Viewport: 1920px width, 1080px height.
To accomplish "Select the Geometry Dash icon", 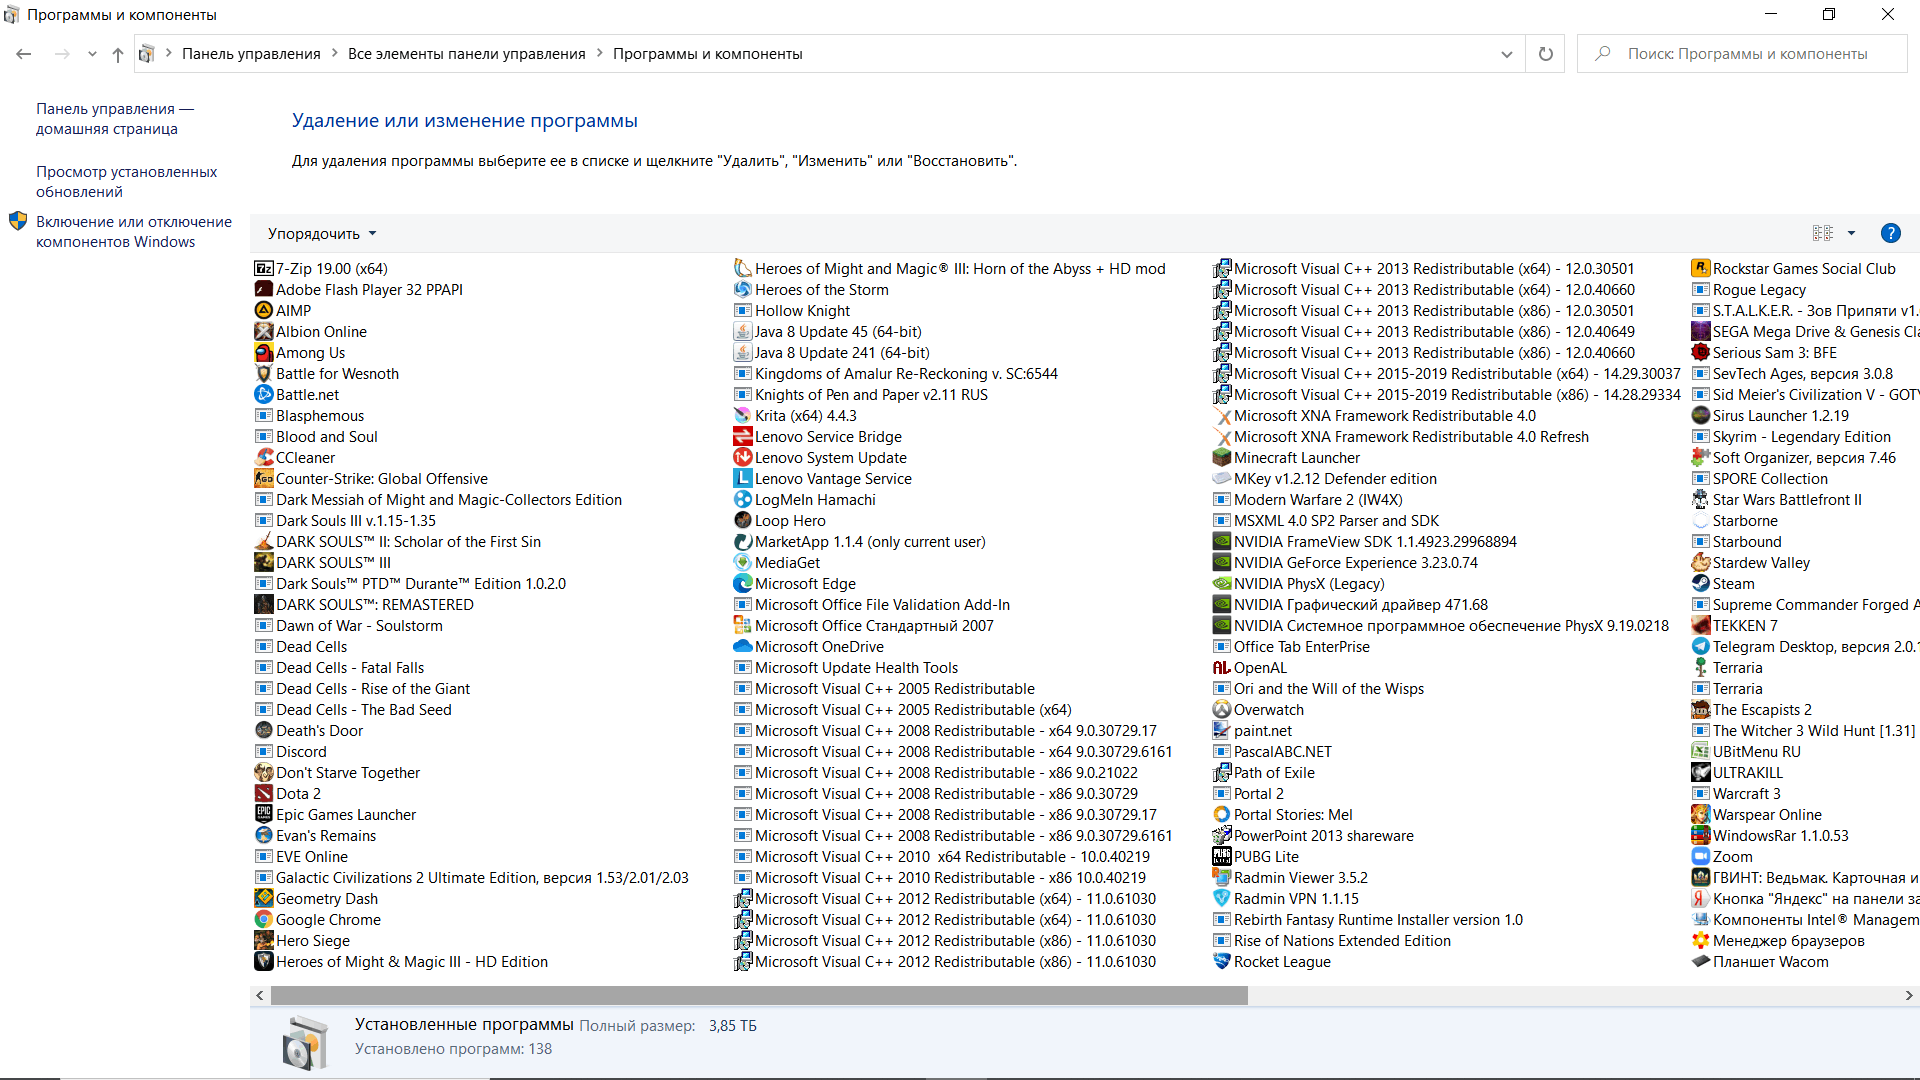I will pos(264,898).
